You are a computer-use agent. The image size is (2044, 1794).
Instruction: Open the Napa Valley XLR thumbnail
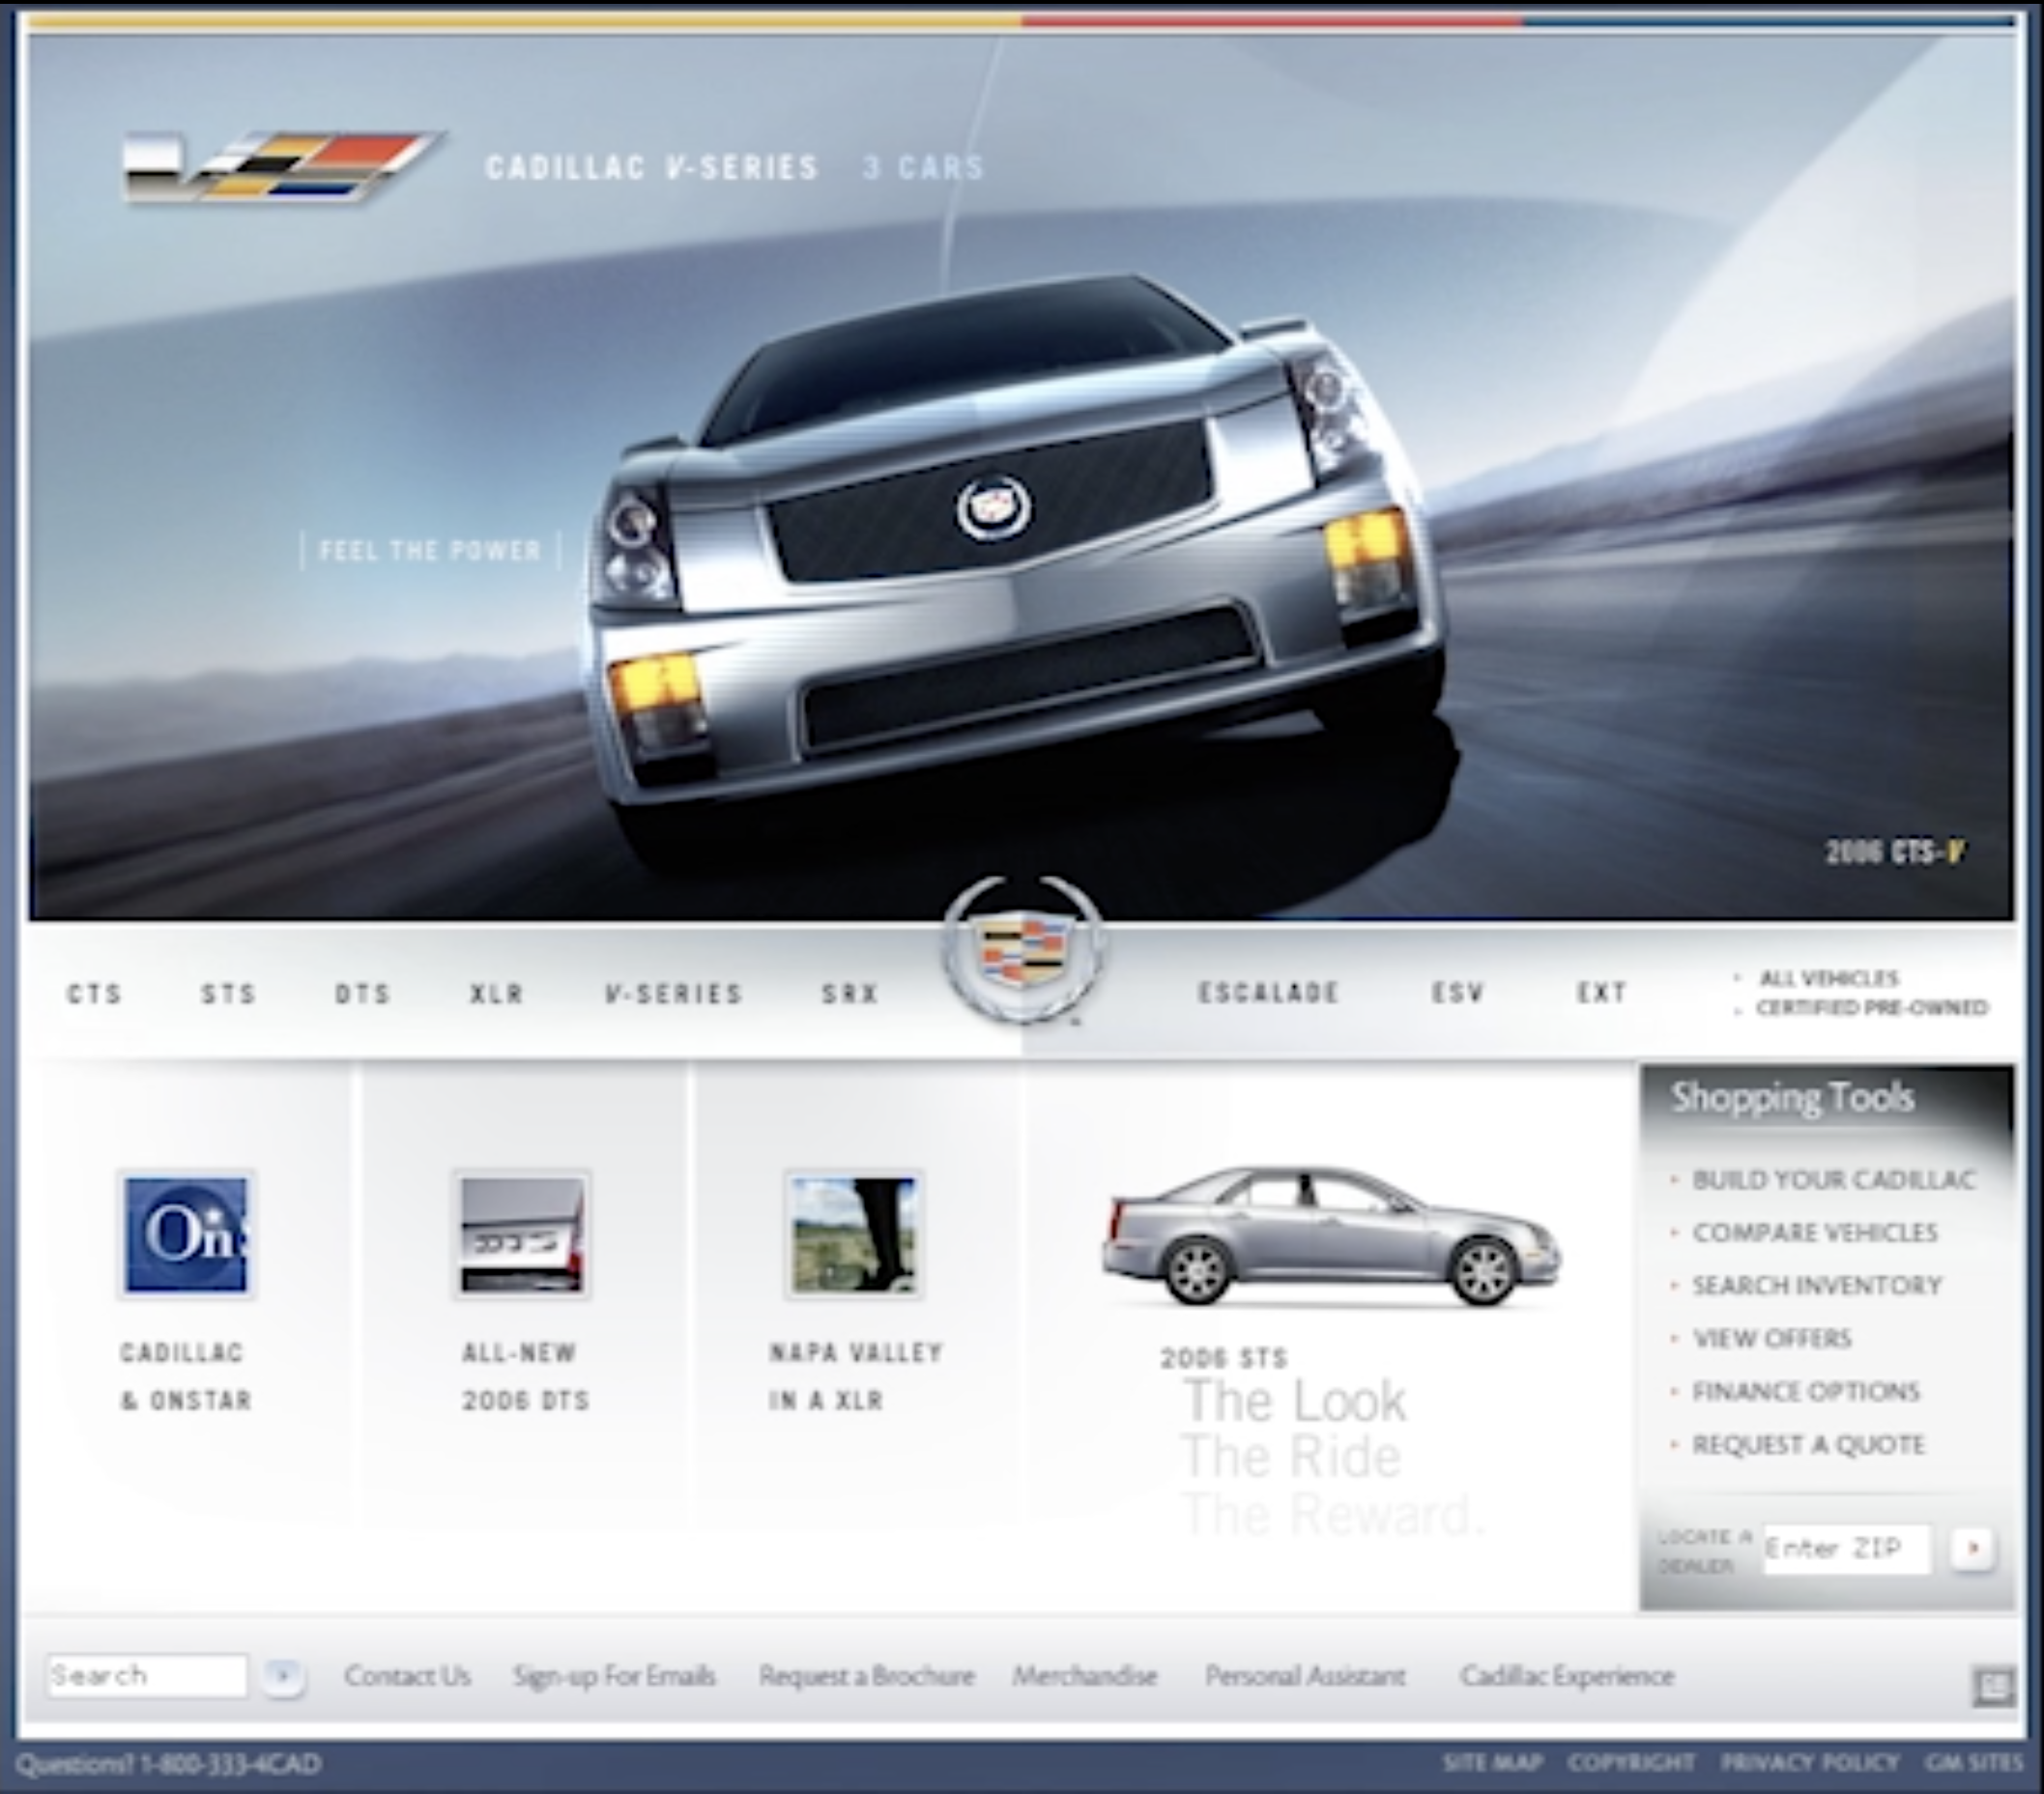[854, 1234]
